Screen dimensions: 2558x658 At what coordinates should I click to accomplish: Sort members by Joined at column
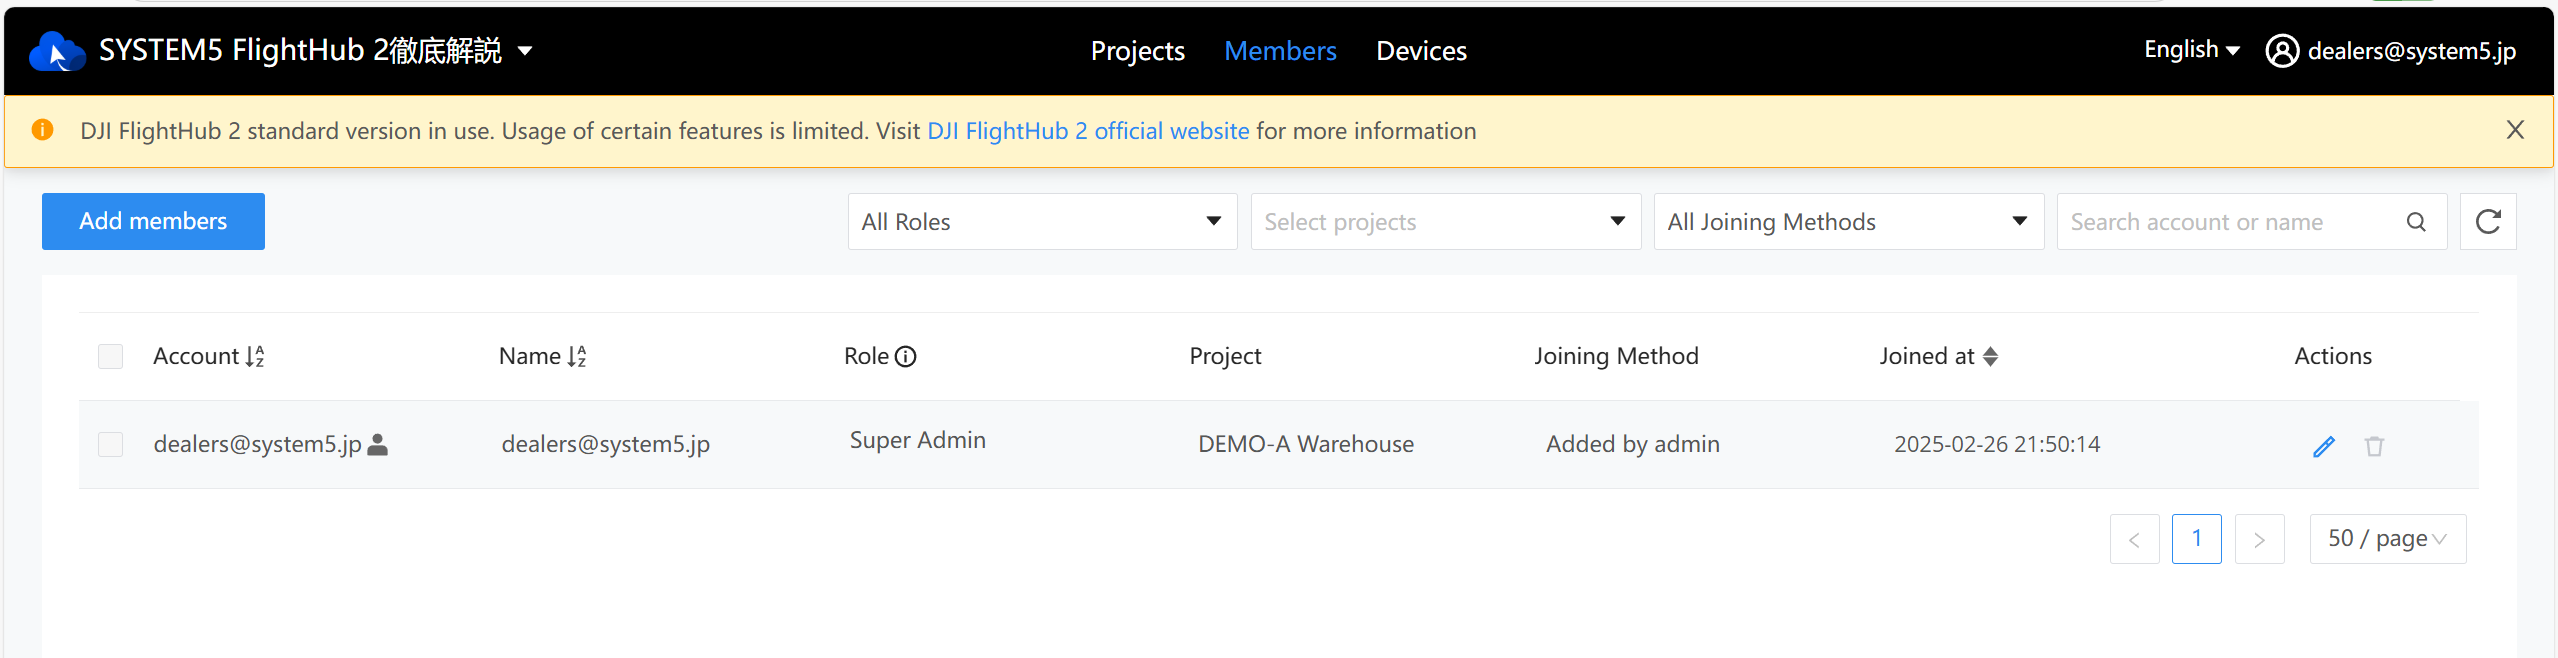point(1990,356)
